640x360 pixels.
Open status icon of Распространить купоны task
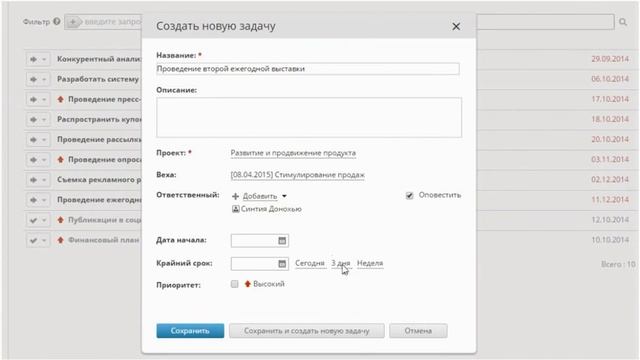(33, 120)
